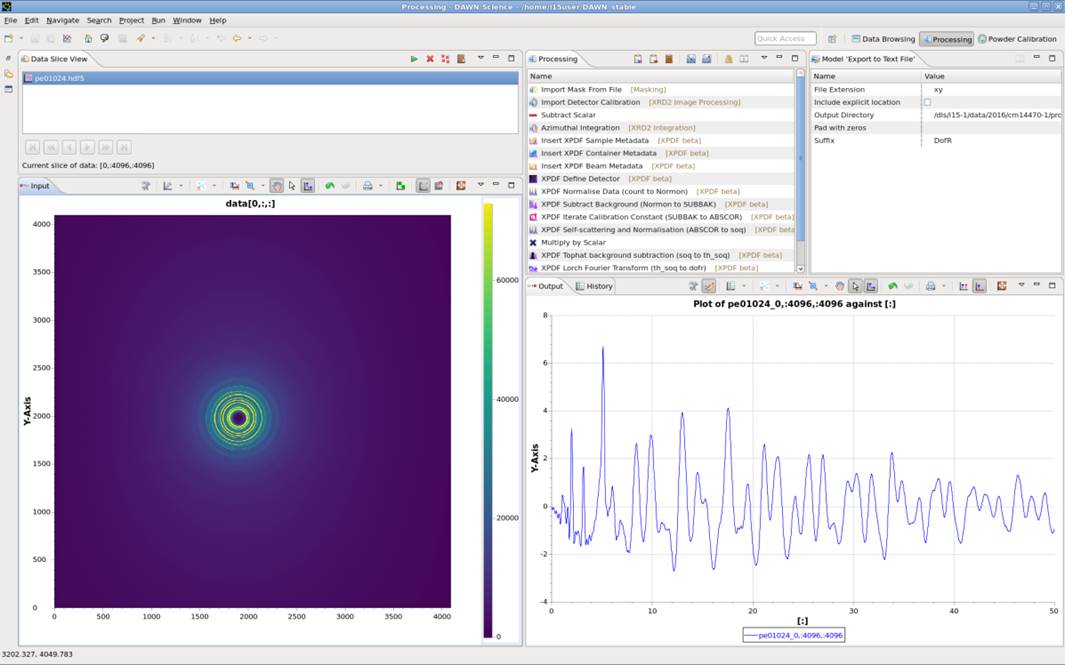Click the wrench configure icon in Input toolbar
This screenshot has height=665, width=1065.
[x=145, y=185]
